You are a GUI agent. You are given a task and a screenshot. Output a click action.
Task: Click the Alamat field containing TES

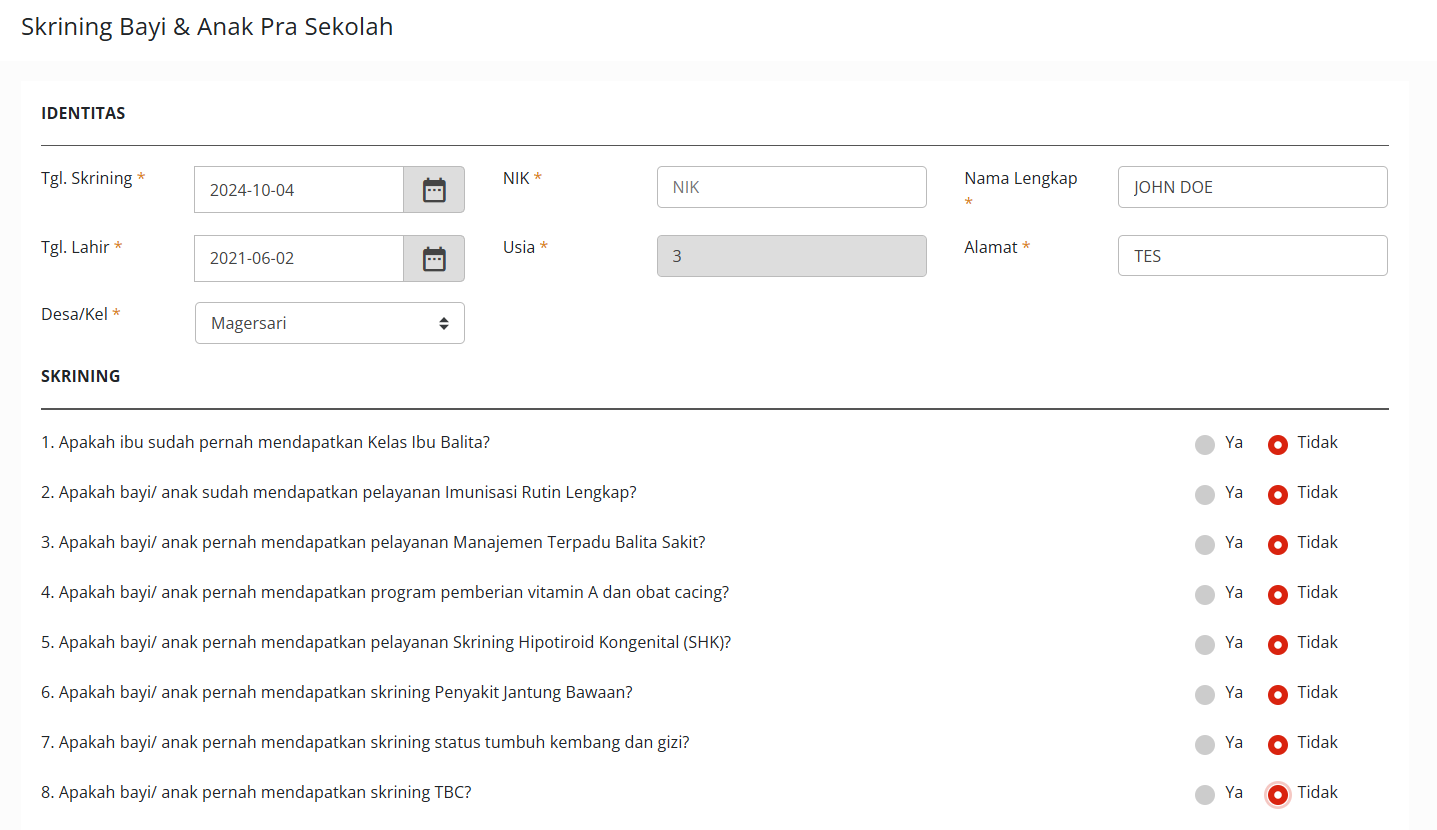pos(1253,255)
